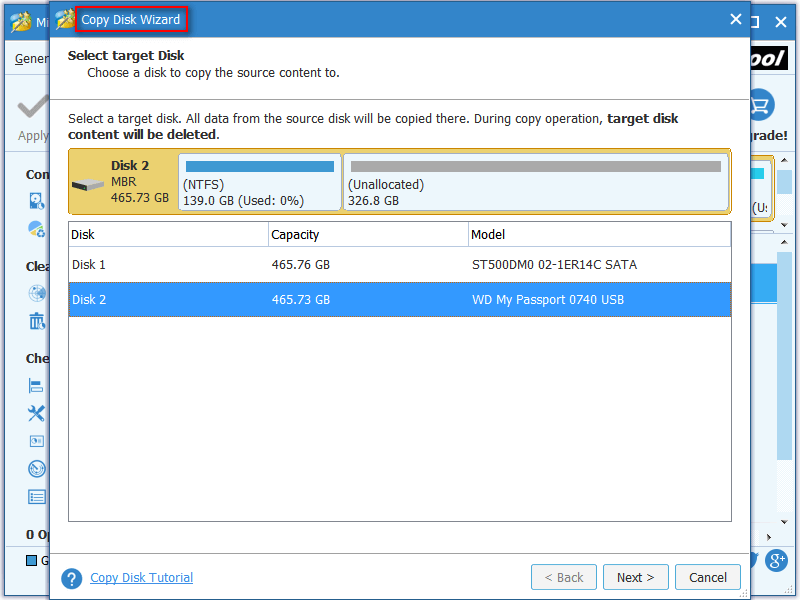Close the main MiniTool window

tap(781, 21)
